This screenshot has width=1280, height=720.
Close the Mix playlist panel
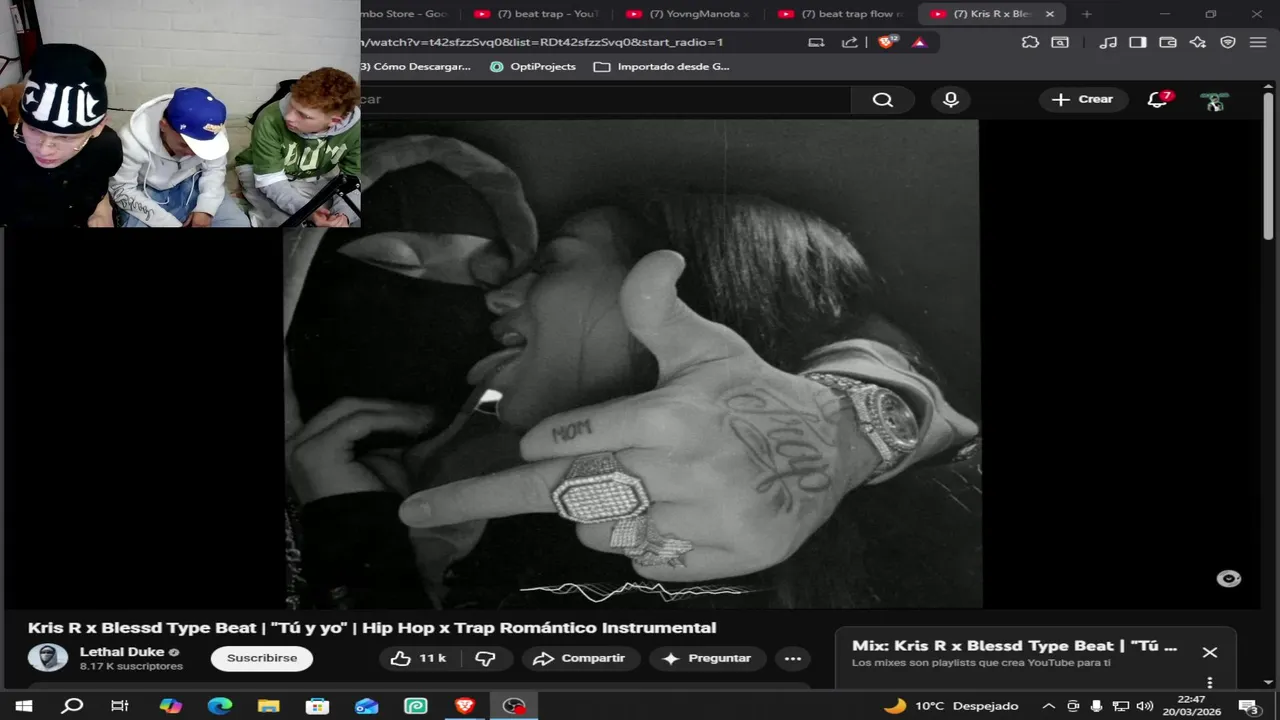click(x=1210, y=652)
